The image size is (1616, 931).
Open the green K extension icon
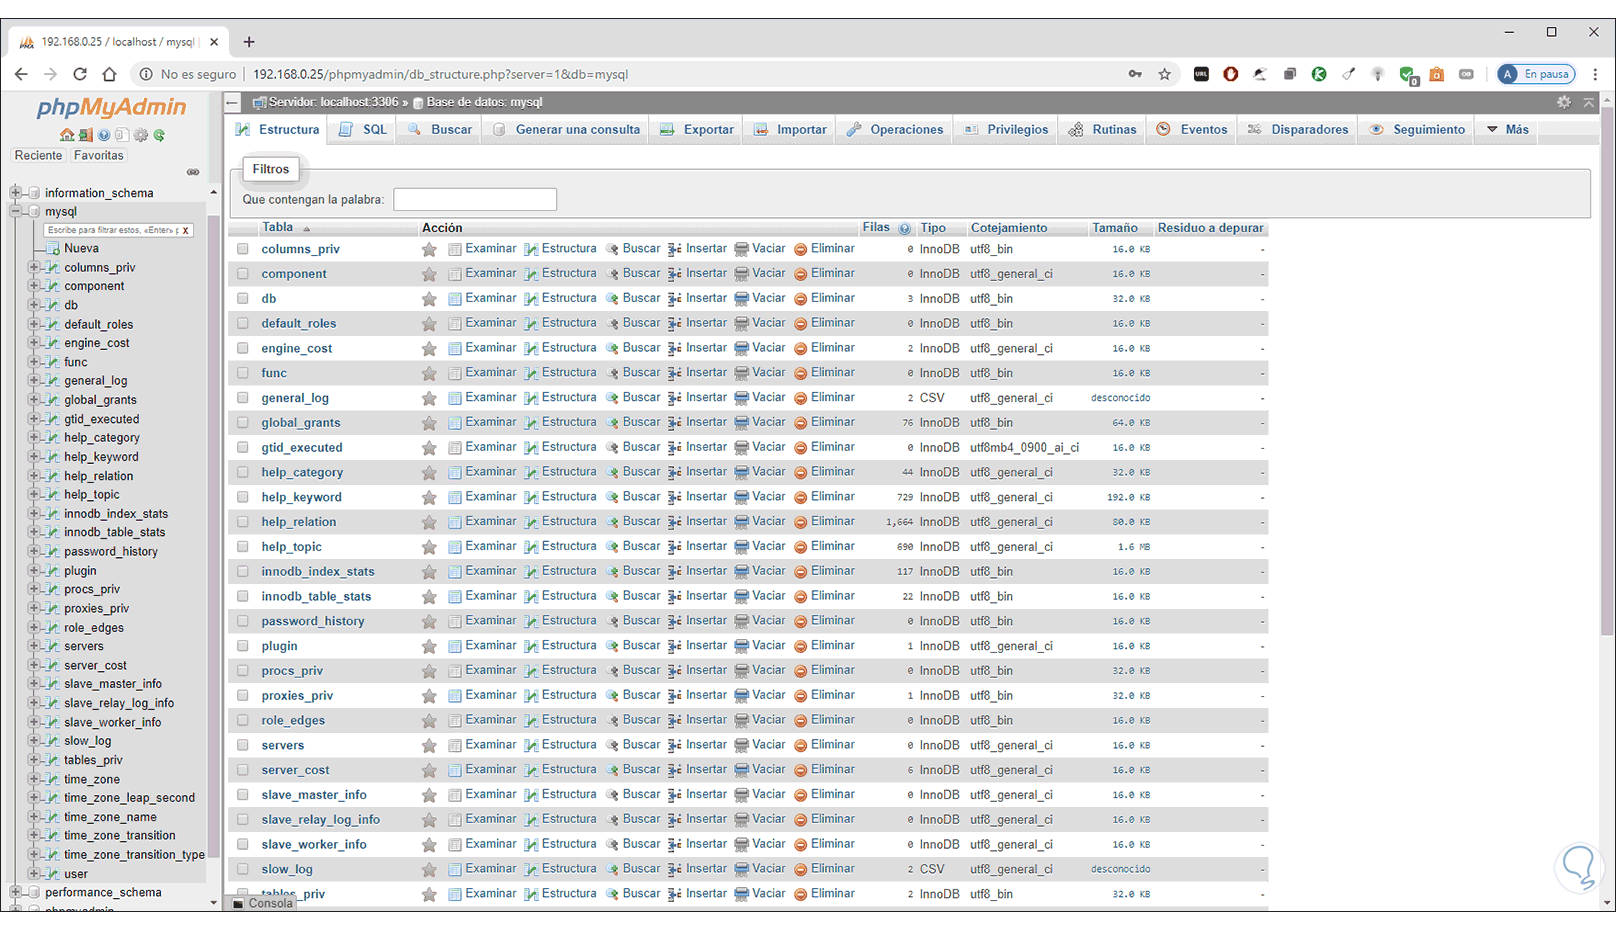tap(1319, 74)
